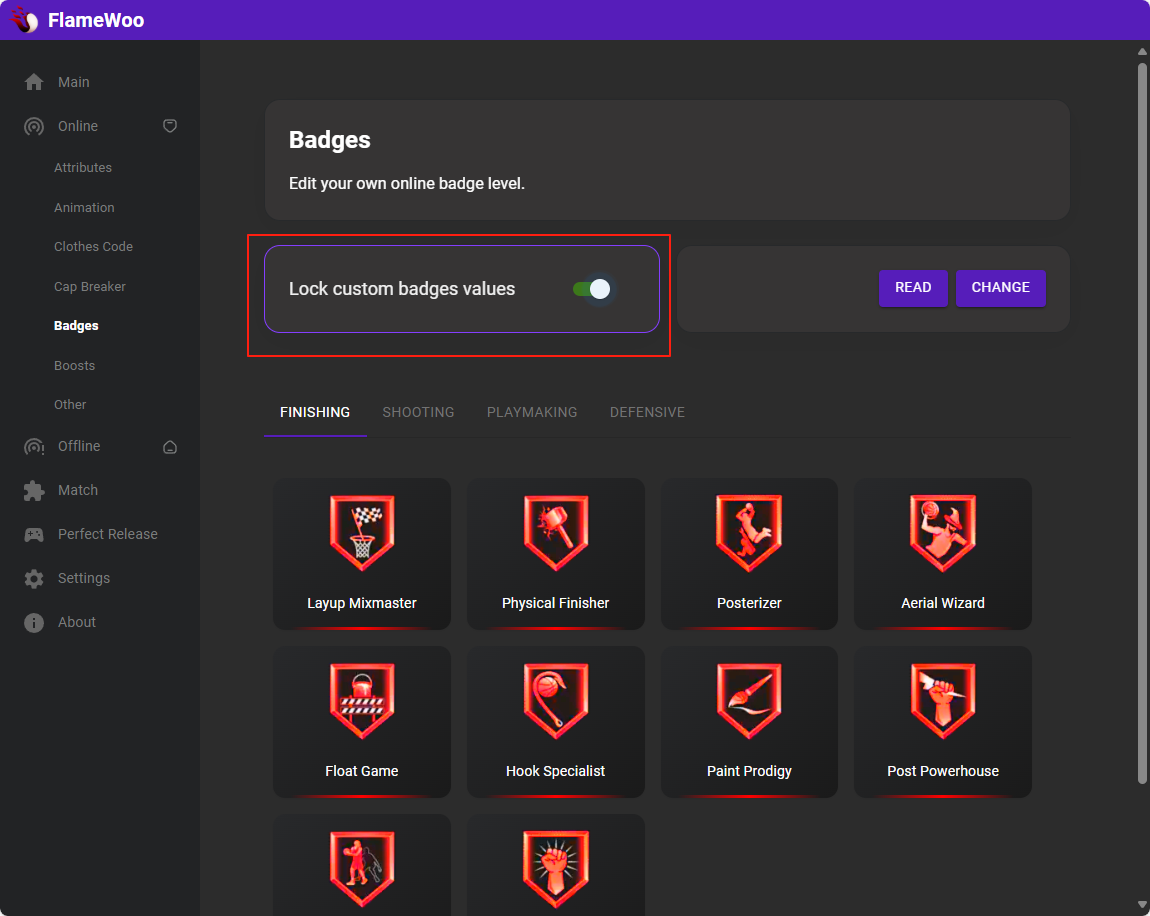Click the FlameWoo flaming ball logo
Viewport: 1150px width, 916px height.
[x=24, y=20]
